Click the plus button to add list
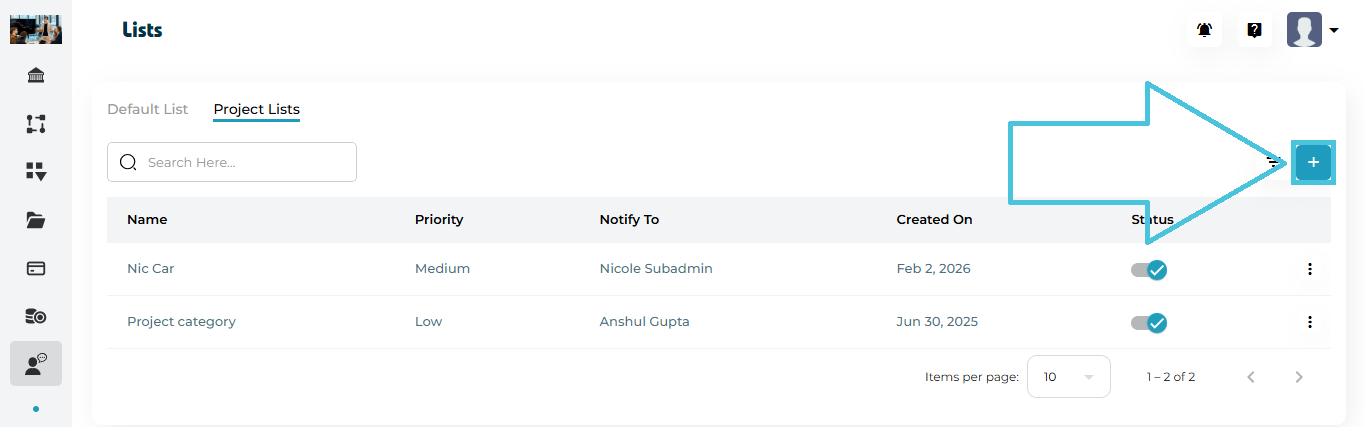This screenshot has height=427, width=1364. pos(1313,162)
